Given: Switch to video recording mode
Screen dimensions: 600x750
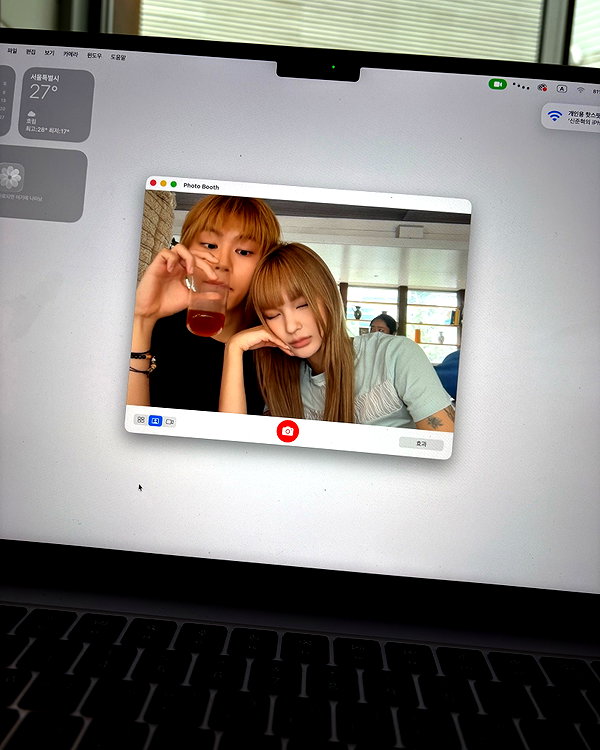Looking at the screenshot, I should tap(170, 421).
